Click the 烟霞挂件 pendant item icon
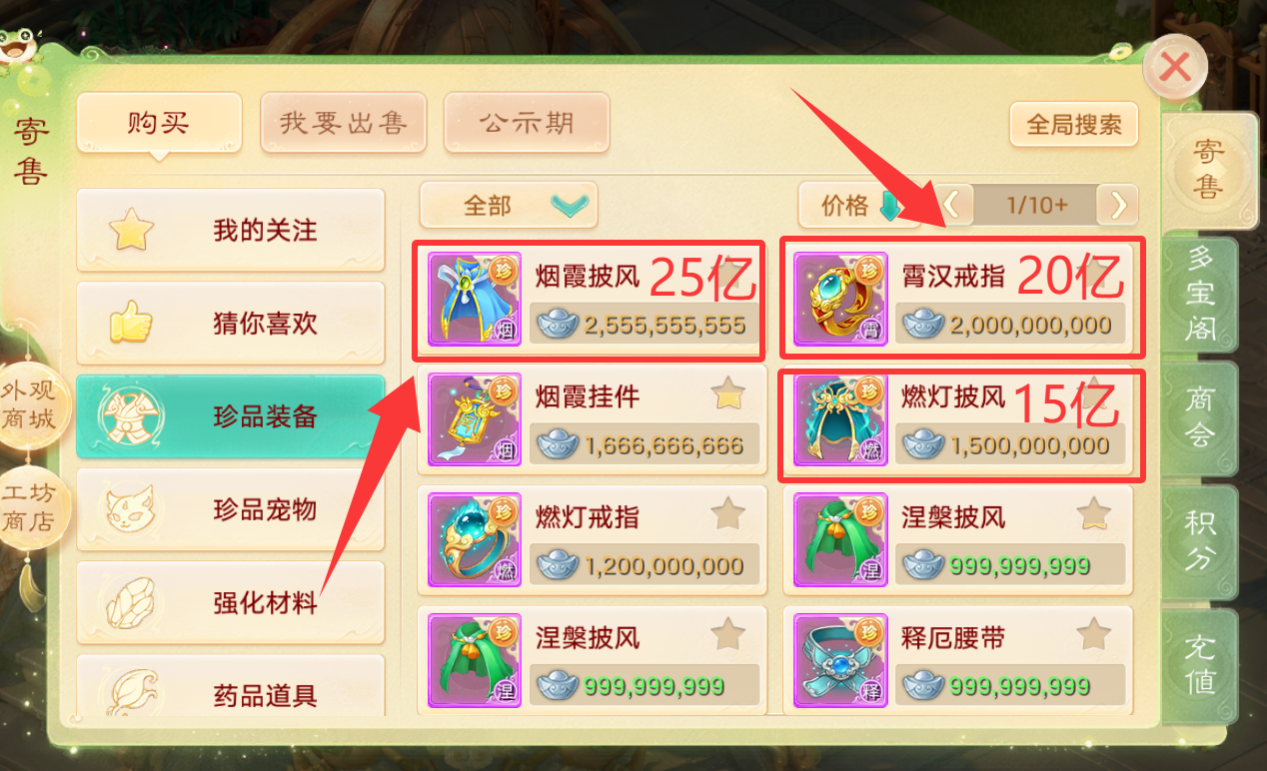Image resolution: width=1267 pixels, height=771 pixels. click(x=475, y=420)
